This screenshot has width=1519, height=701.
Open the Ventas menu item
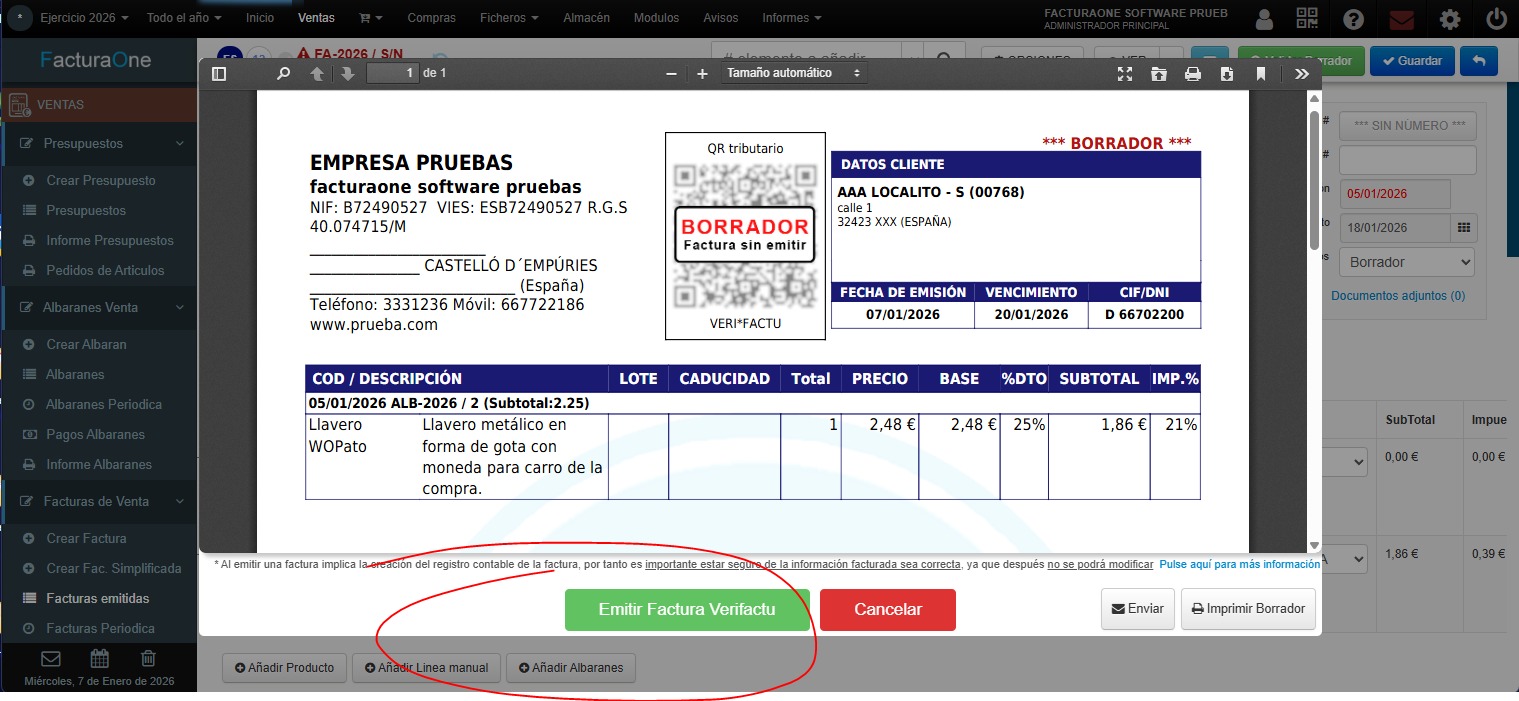(316, 18)
